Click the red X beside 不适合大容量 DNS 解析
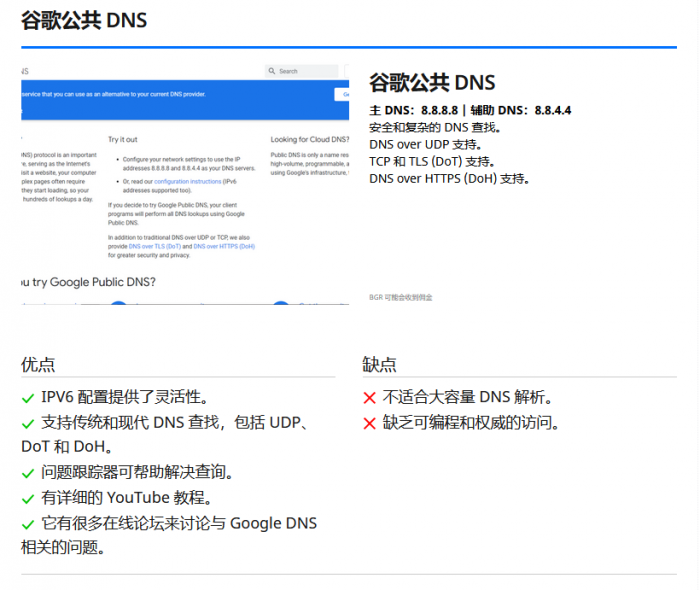Screen dimensions: 700x590 [370, 398]
